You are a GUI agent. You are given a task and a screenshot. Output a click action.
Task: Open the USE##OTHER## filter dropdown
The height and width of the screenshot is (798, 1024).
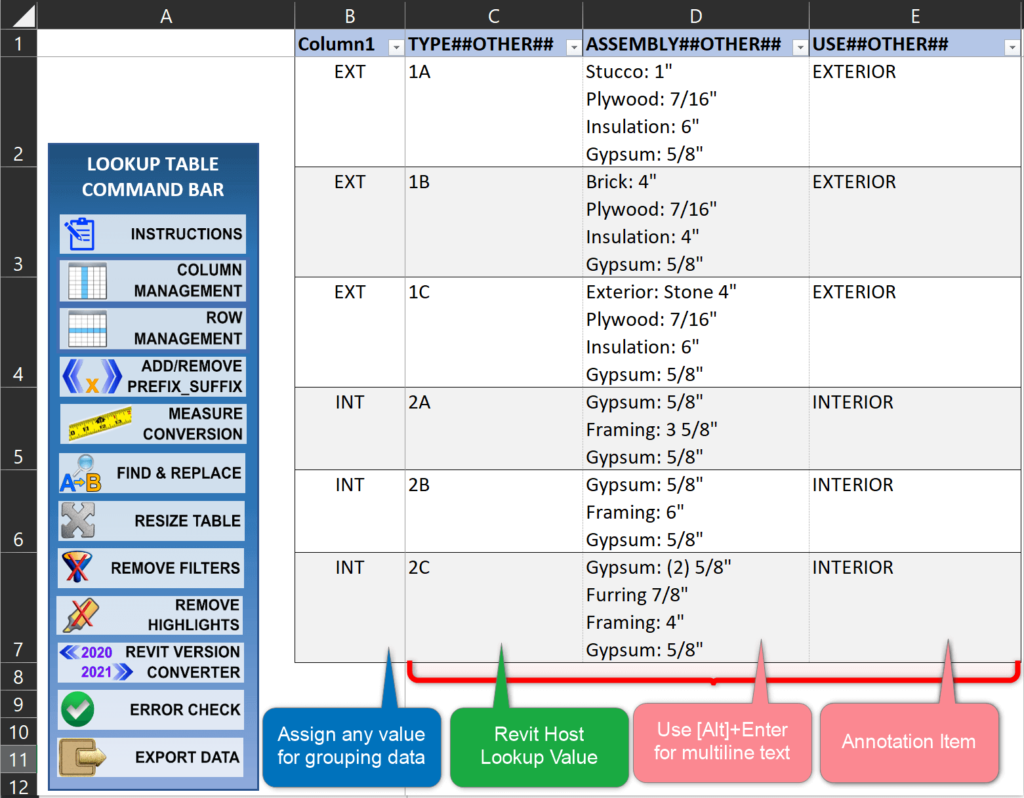tap(1013, 46)
